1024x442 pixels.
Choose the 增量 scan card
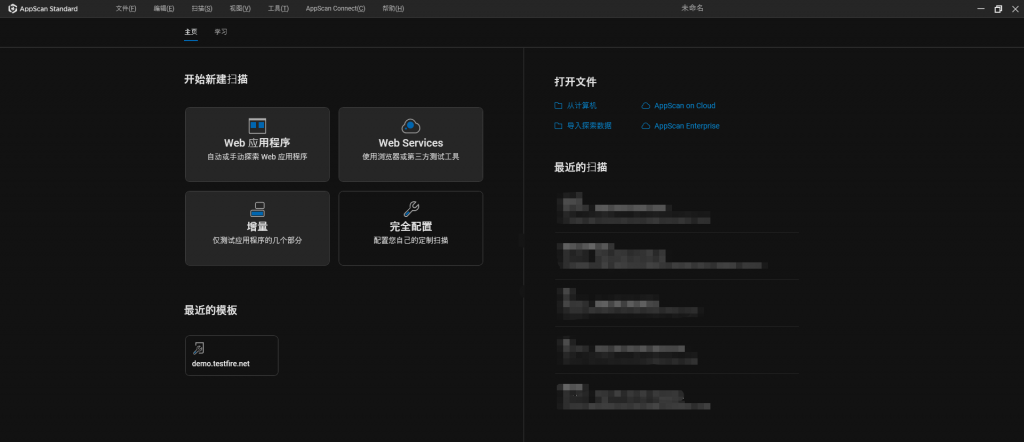pos(257,229)
